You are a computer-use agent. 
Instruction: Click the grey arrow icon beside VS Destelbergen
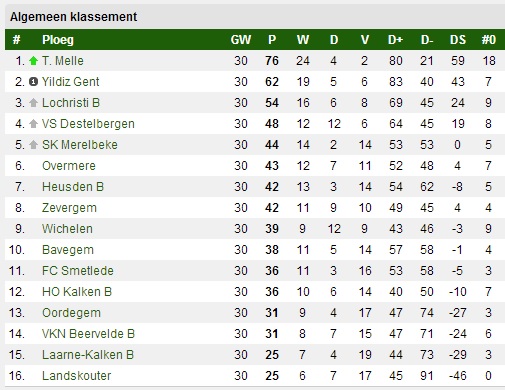pos(33,124)
